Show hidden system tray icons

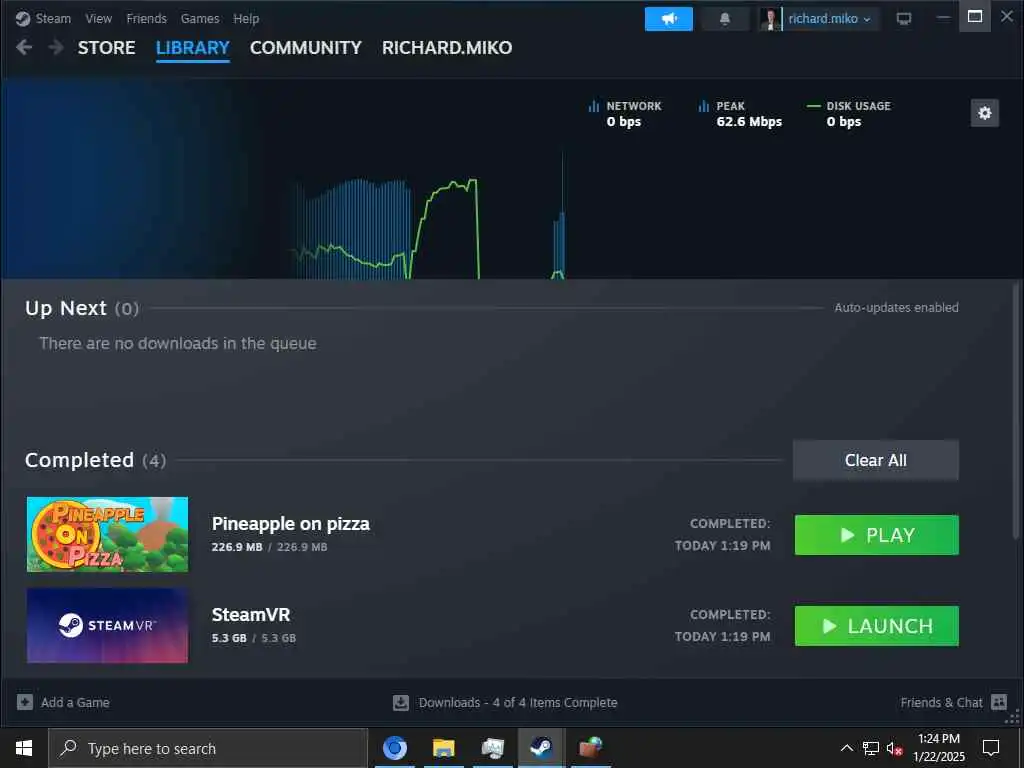click(846, 748)
